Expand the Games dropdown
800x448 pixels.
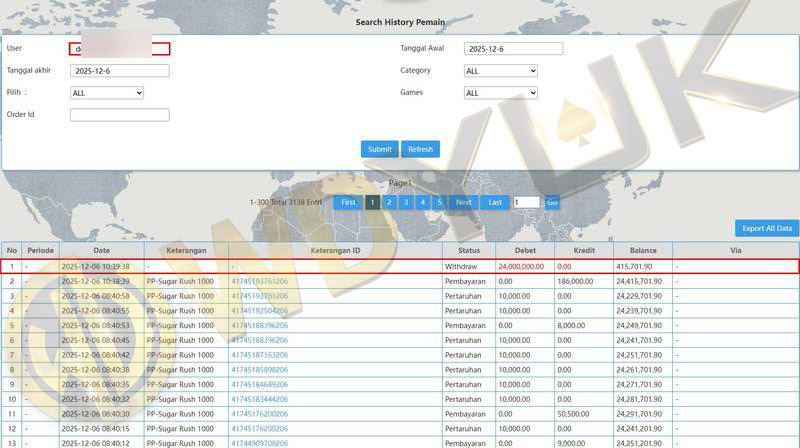point(501,93)
